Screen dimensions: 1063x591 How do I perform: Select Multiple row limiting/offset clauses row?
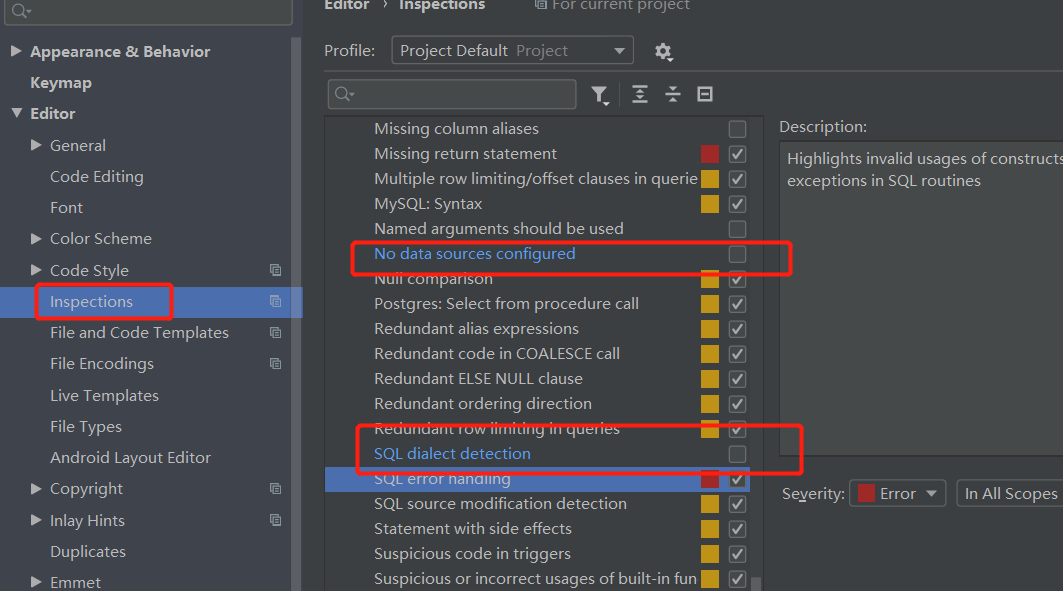coord(537,179)
